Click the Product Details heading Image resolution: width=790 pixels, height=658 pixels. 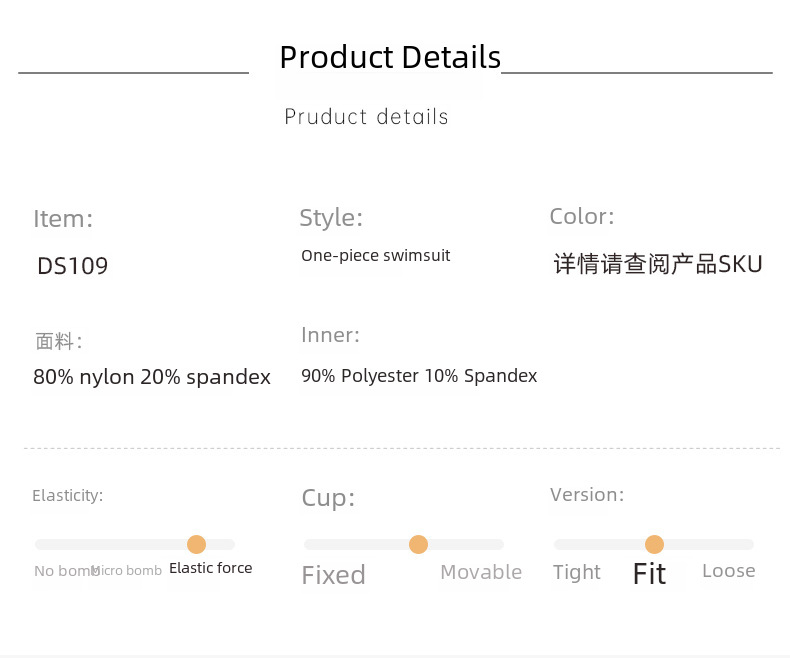click(x=390, y=57)
